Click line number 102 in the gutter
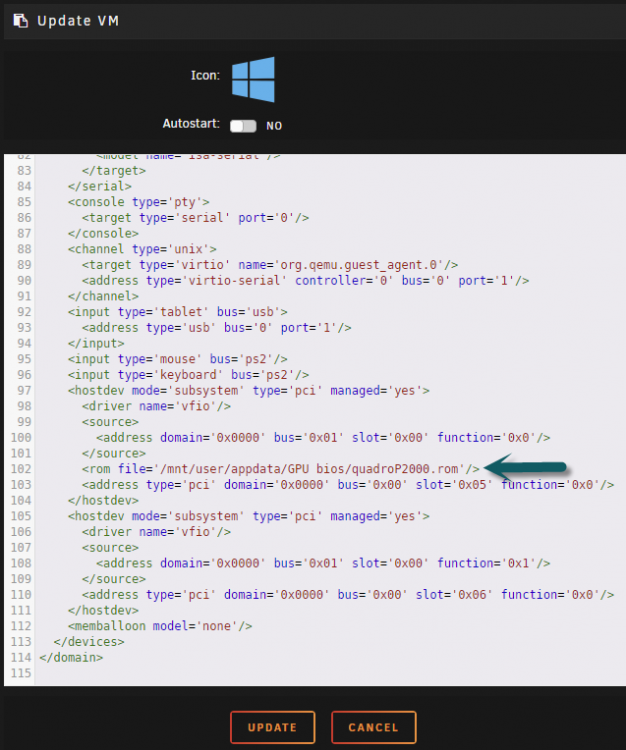The image size is (626, 750). 21,469
